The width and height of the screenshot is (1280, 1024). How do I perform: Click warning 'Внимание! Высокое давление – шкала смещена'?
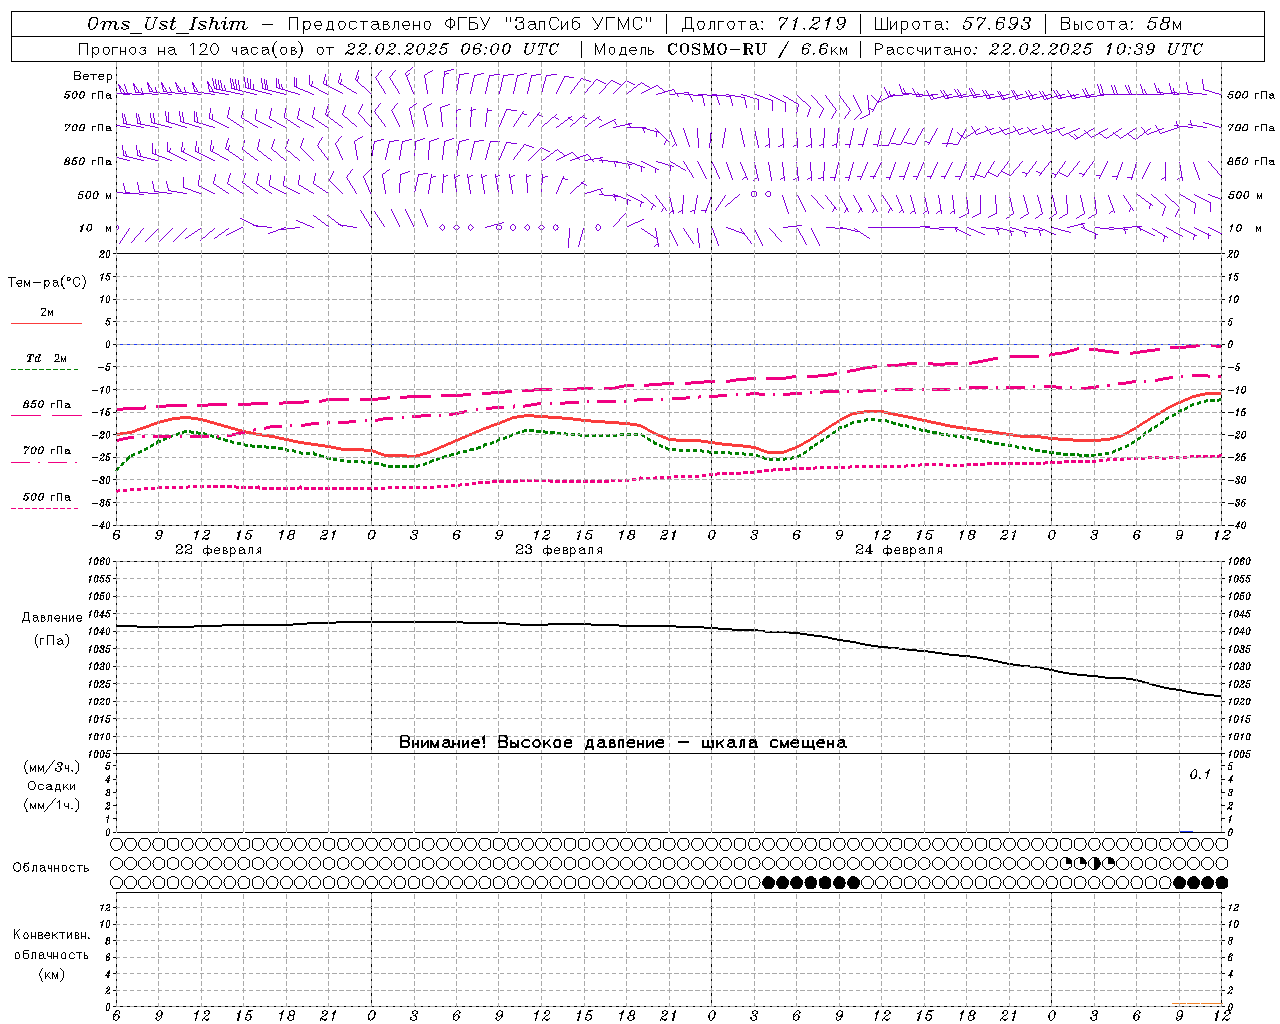pyautogui.click(x=622, y=743)
